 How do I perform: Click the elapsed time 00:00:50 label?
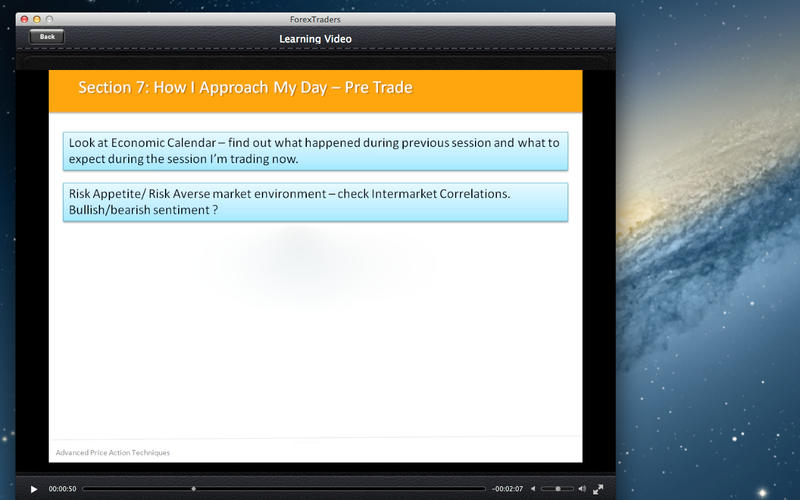coord(62,489)
